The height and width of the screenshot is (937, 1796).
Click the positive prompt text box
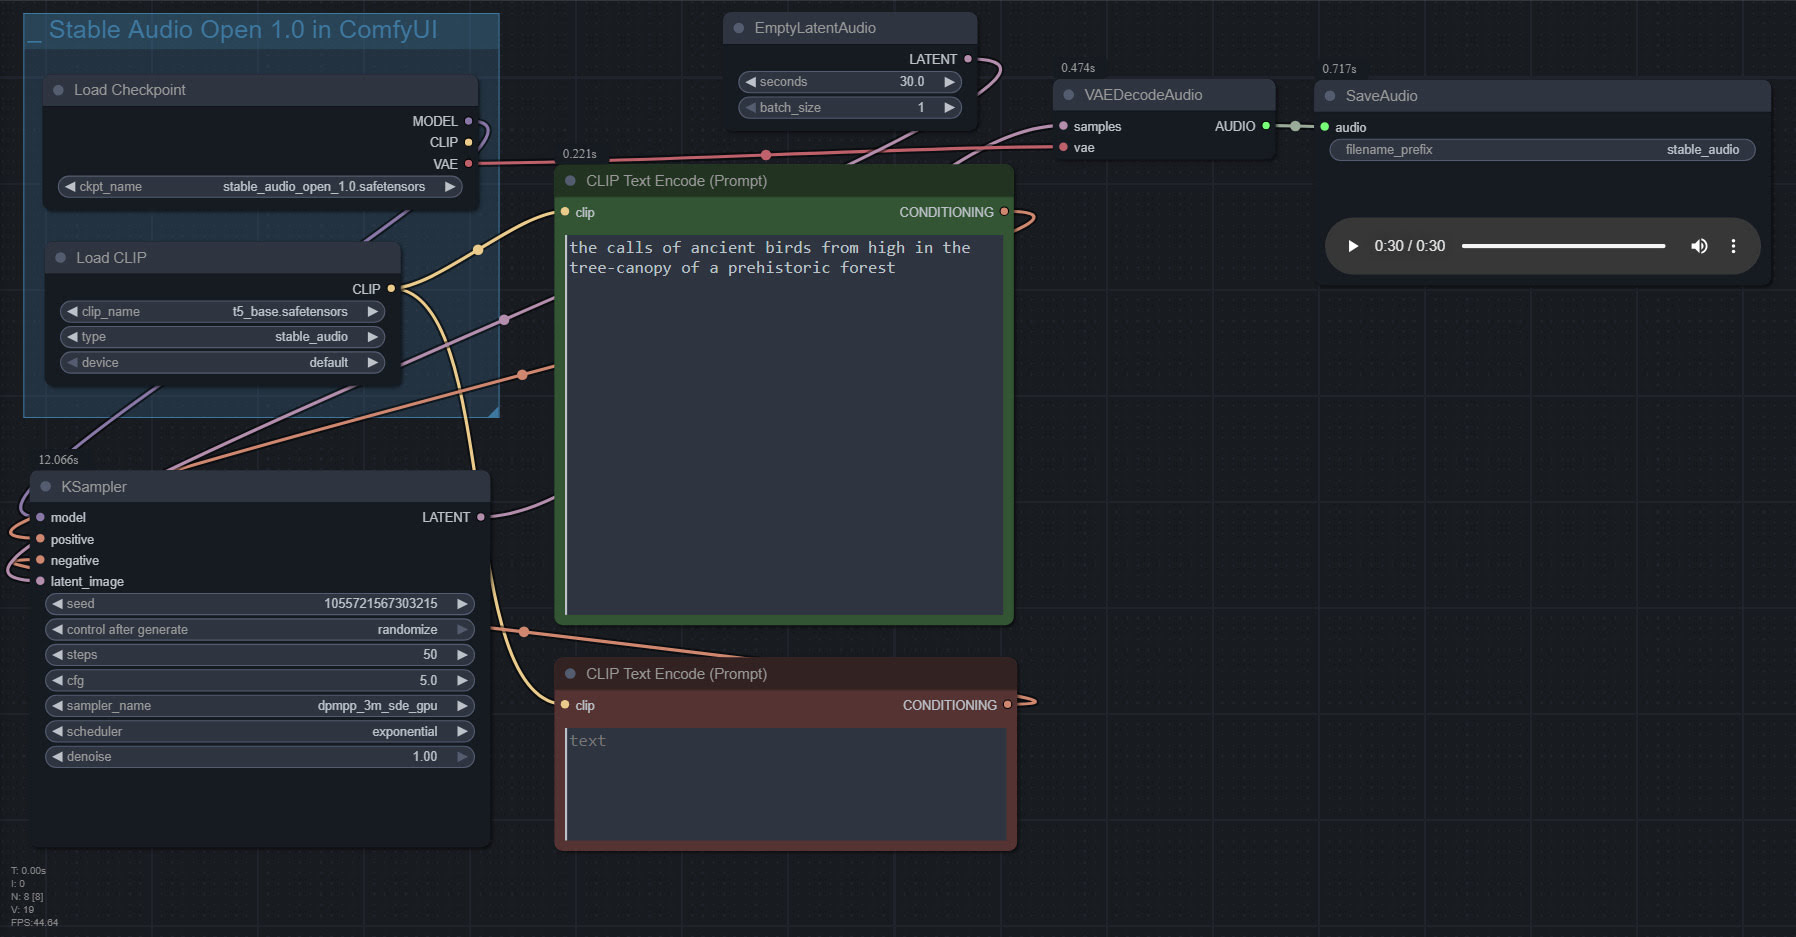pyautogui.click(x=784, y=420)
